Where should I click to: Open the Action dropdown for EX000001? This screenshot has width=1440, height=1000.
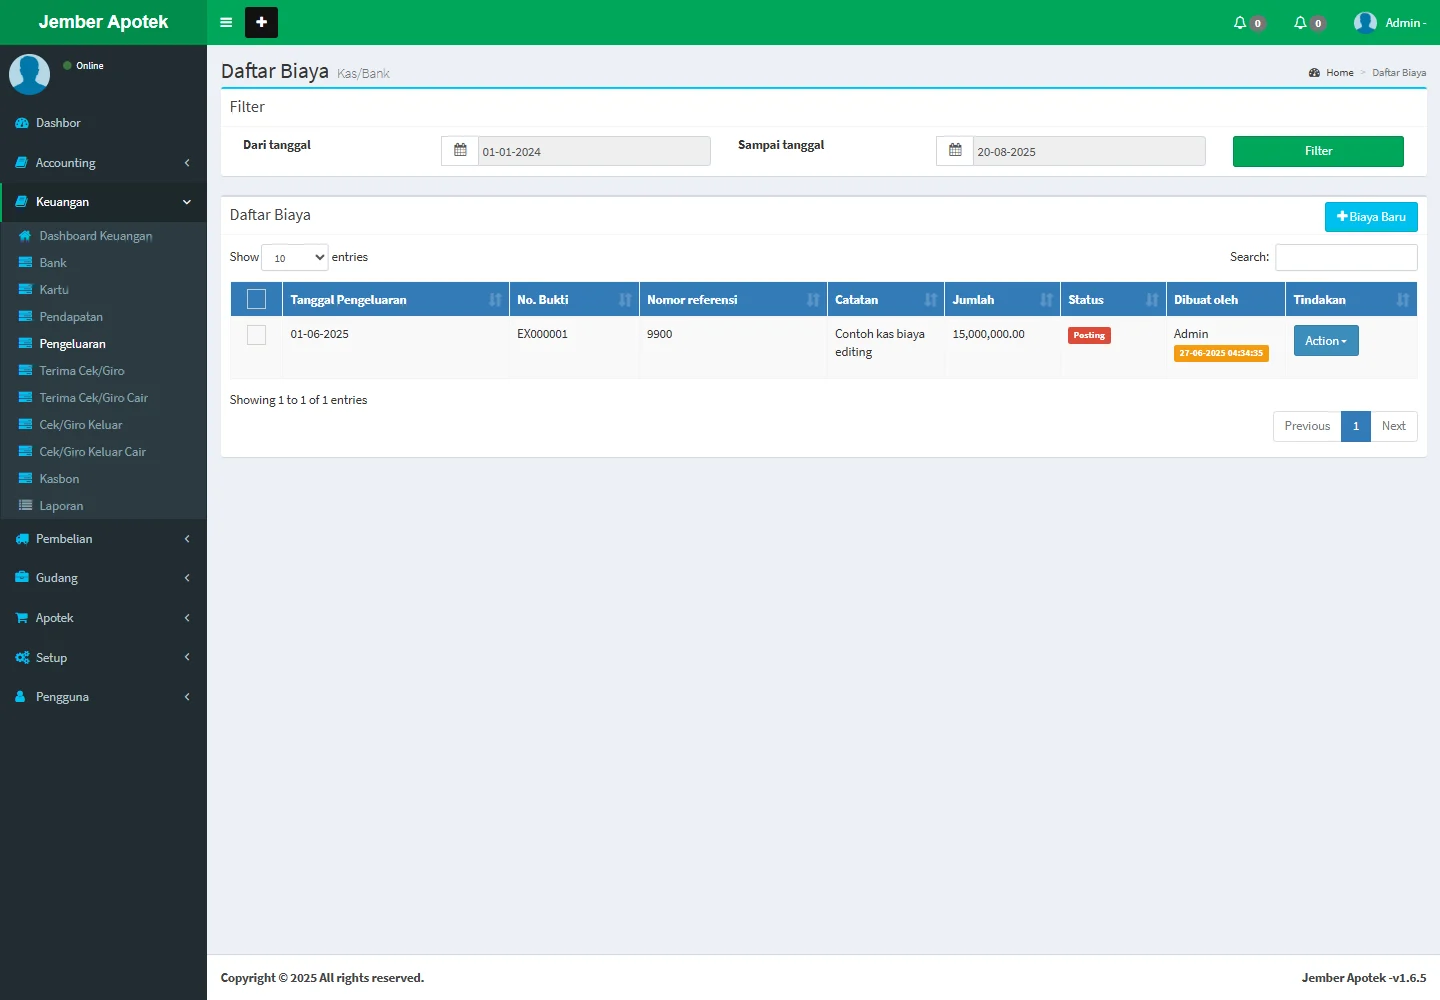click(x=1325, y=341)
